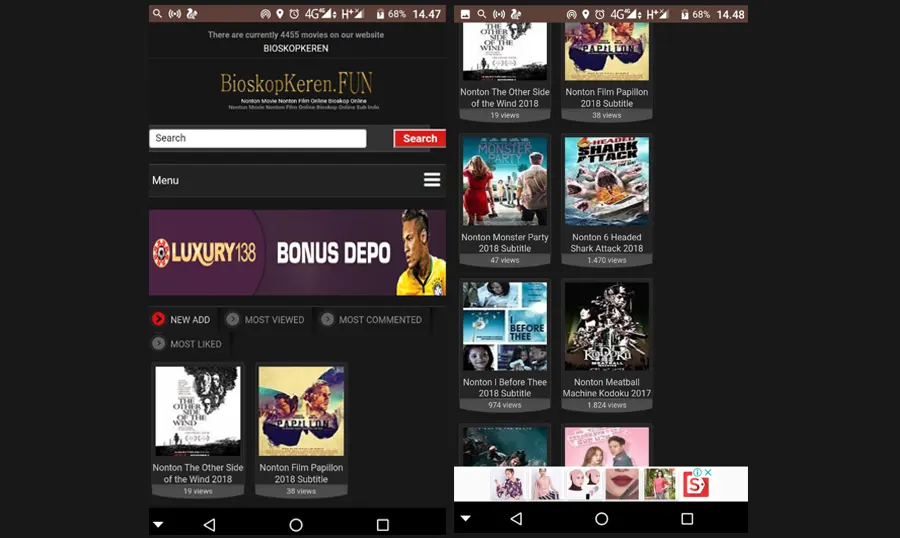Open the 6 Headed Shark Attack poster
The image size is (900, 538).
(x=607, y=181)
